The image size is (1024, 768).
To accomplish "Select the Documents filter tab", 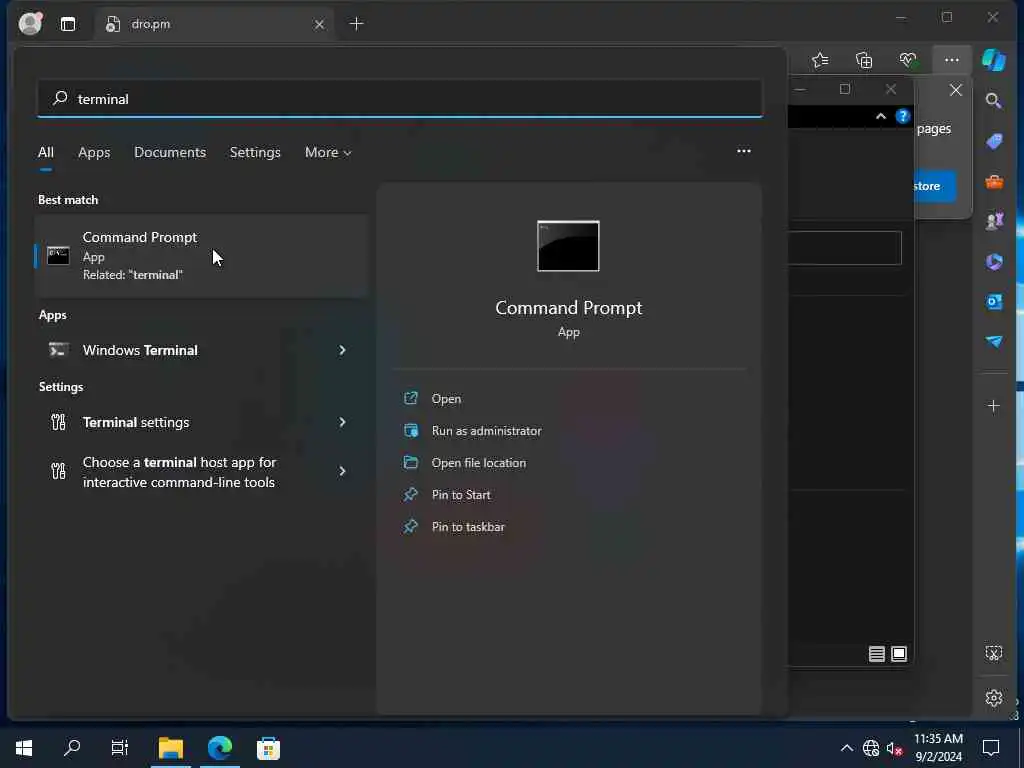I will [x=170, y=152].
